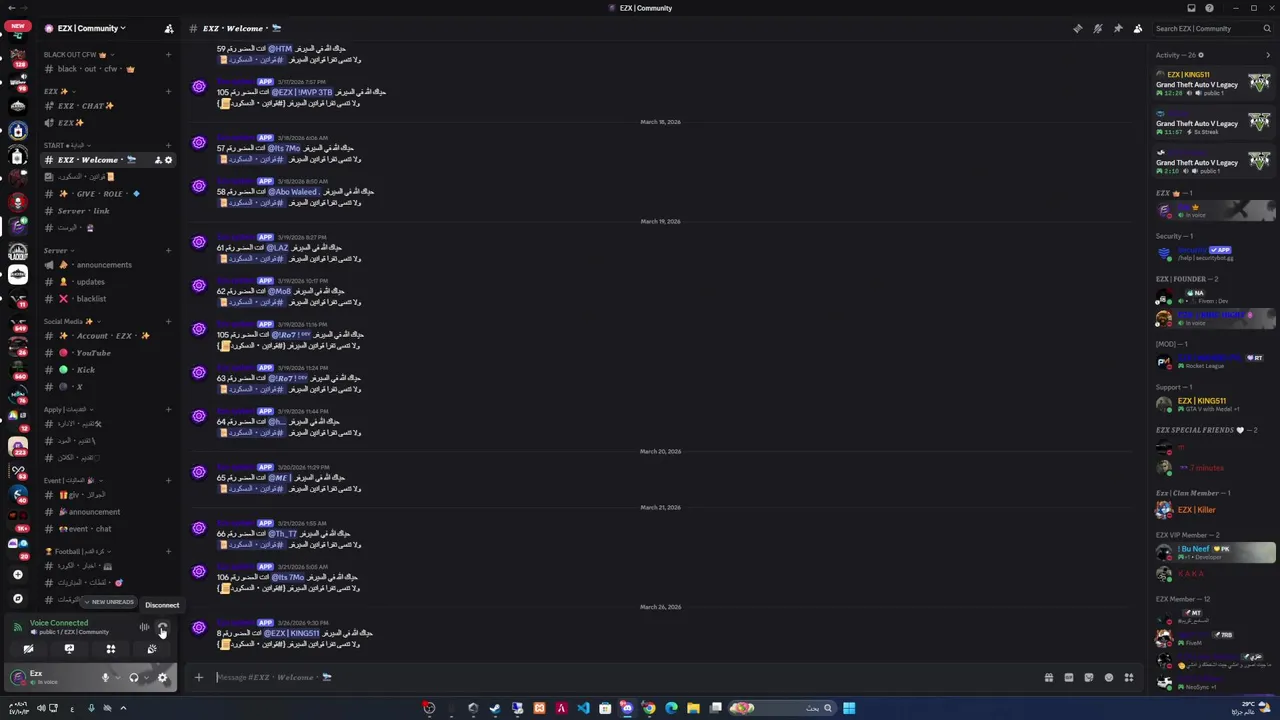This screenshot has width=1280, height=720.
Task: Jump to NEW UNREADS
Action: coord(109,602)
